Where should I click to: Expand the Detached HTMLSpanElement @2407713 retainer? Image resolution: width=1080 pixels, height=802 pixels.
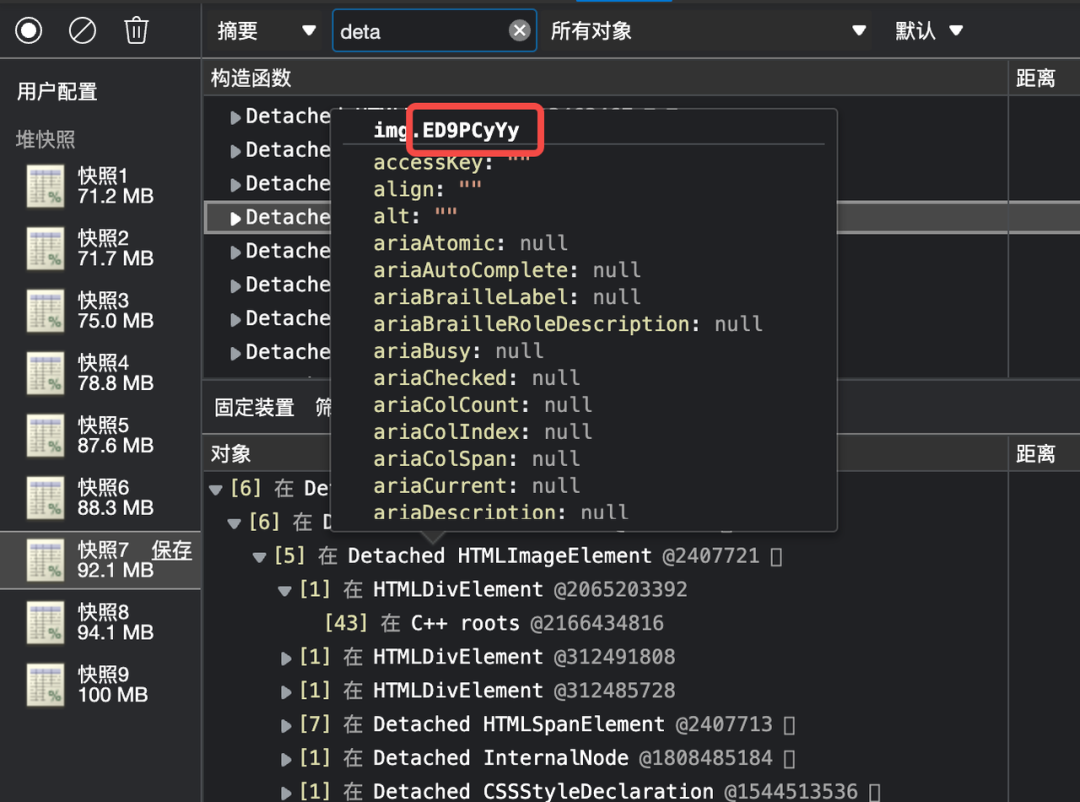(286, 726)
